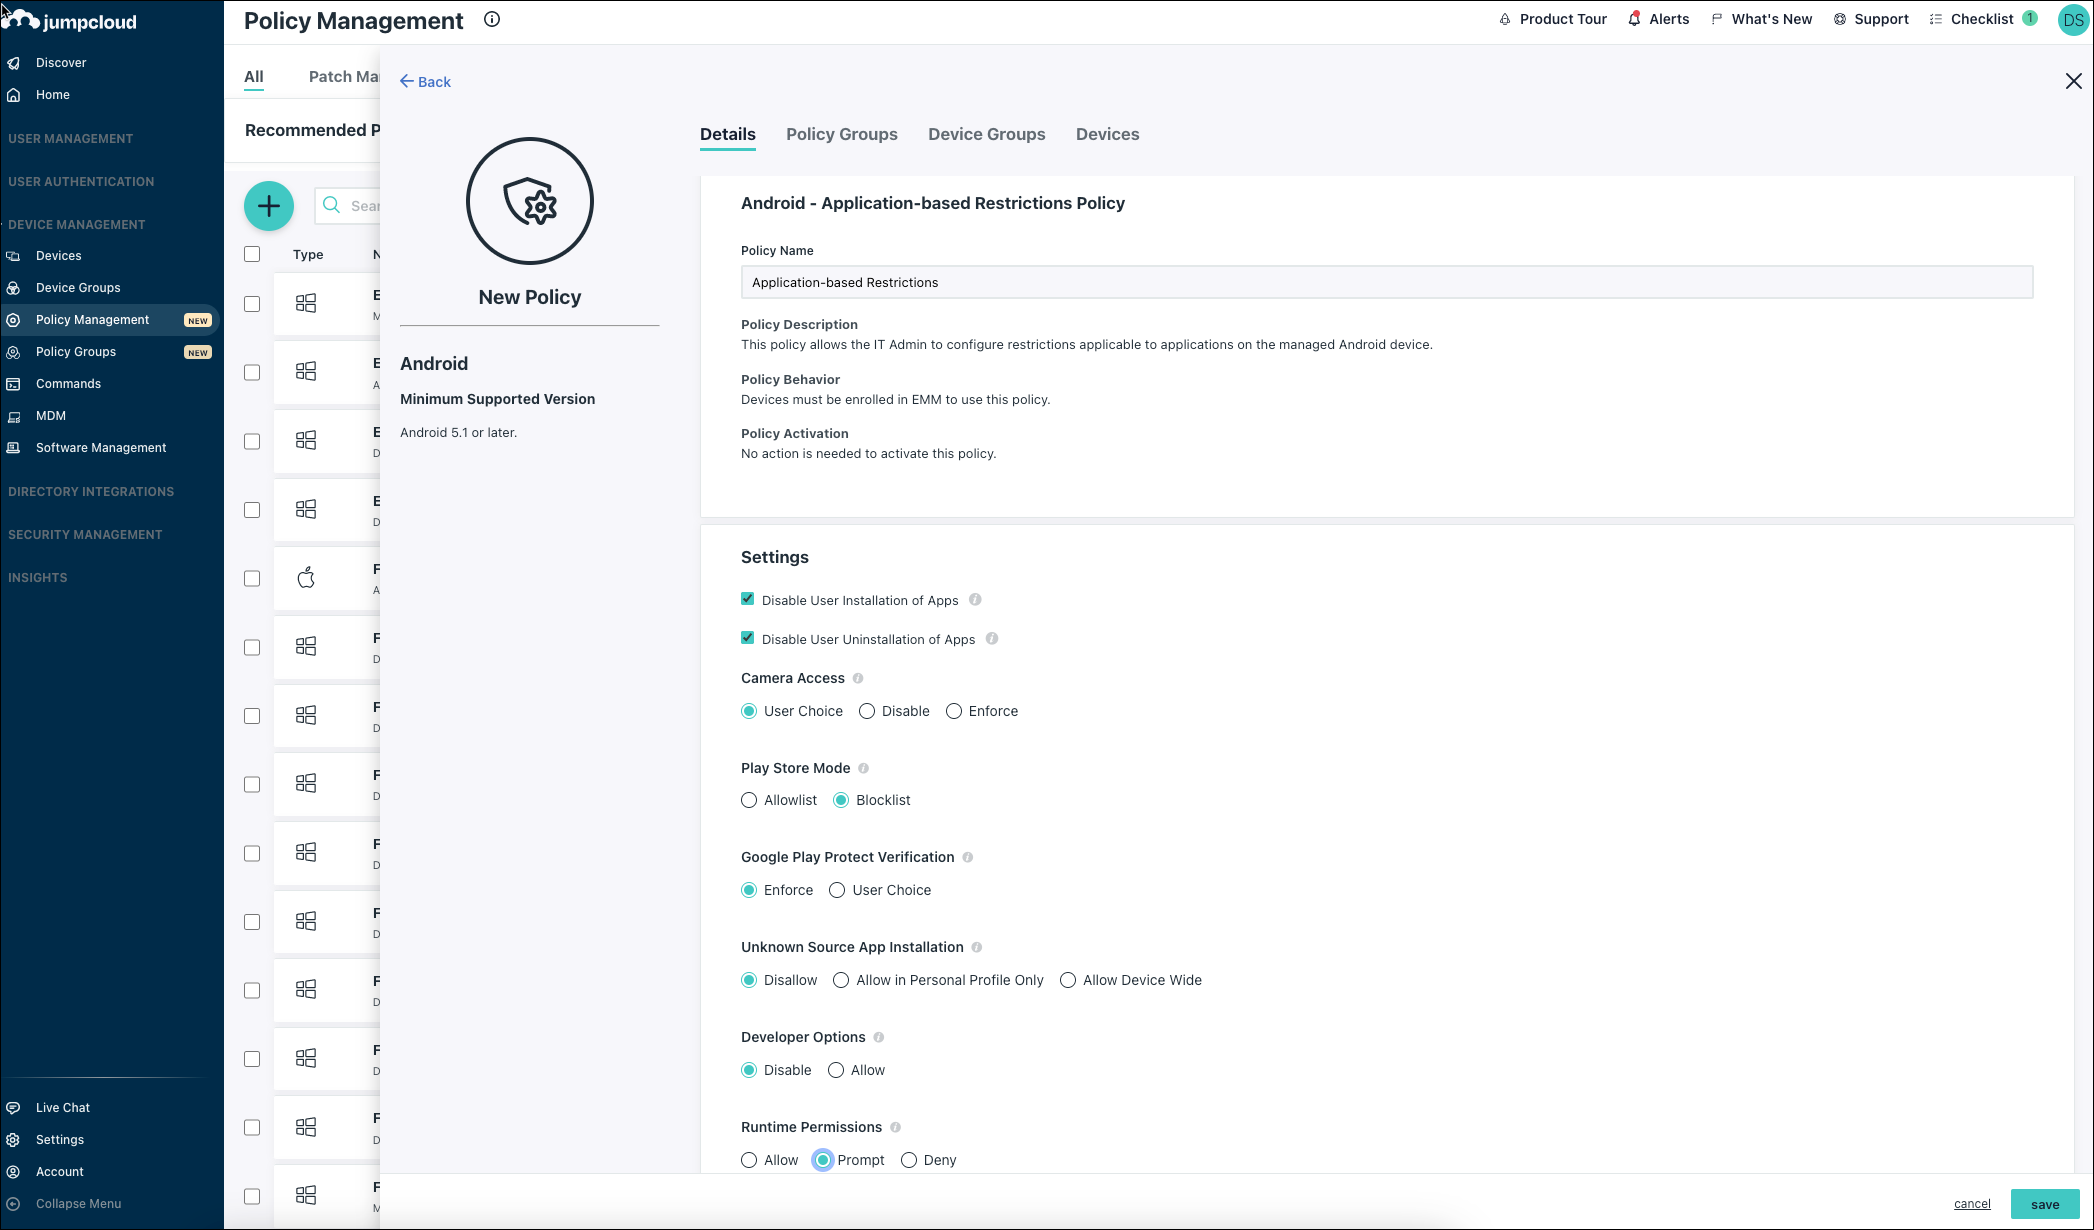Click the green plus add policy button
Image resolution: width=2094 pixels, height=1230 pixels.
tap(269, 206)
